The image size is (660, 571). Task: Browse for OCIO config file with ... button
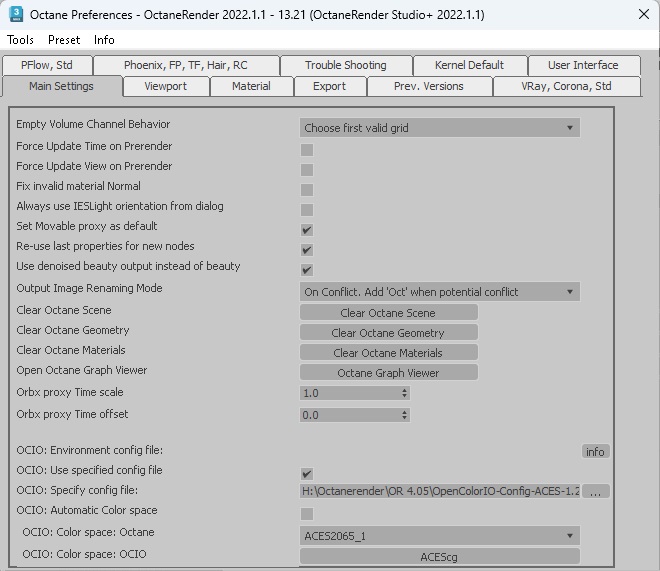[596, 491]
